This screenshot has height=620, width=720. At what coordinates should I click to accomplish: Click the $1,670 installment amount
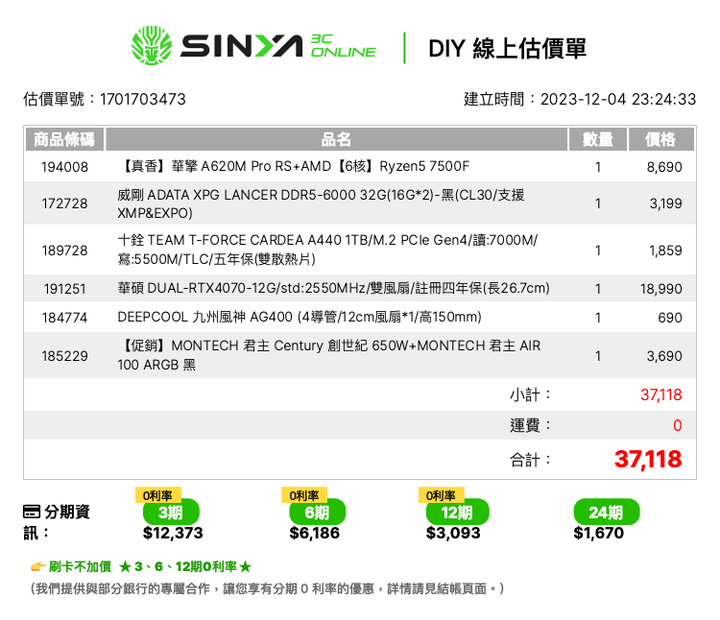coord(599,533)
